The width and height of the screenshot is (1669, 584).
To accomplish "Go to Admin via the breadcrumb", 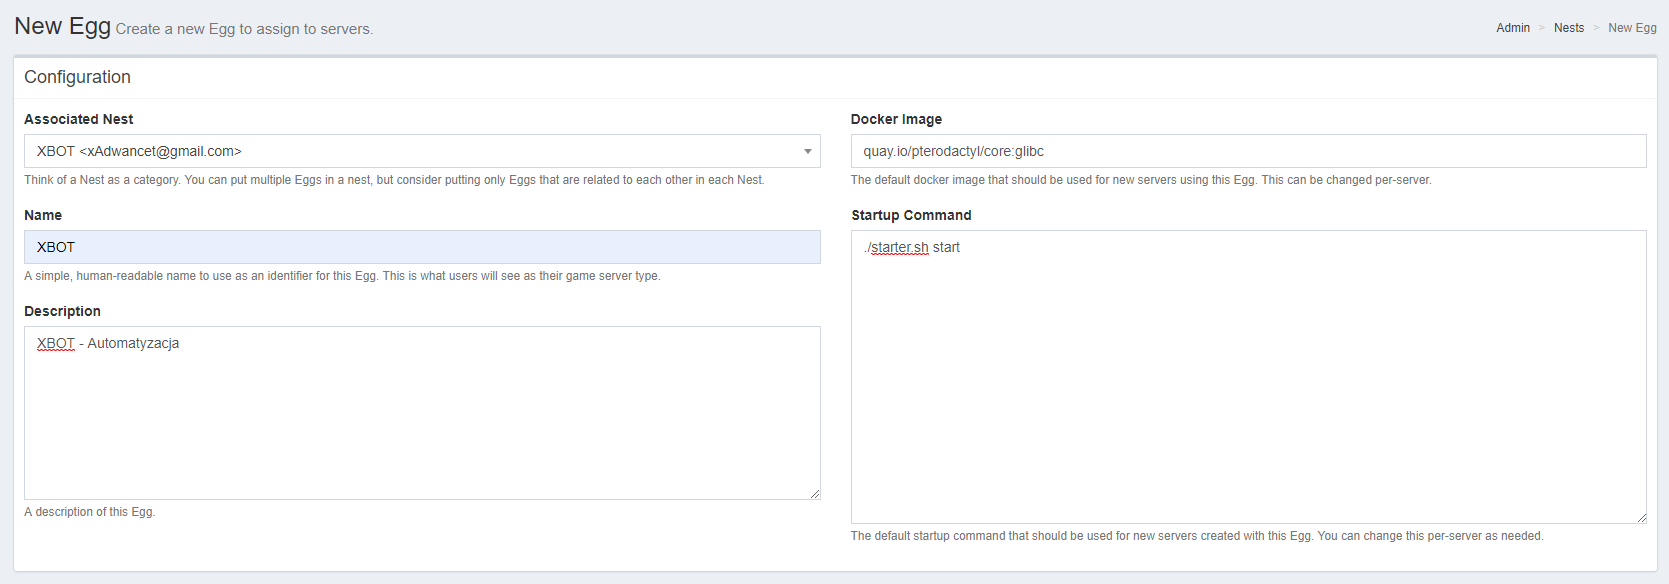I will (x=1512, y=28).
